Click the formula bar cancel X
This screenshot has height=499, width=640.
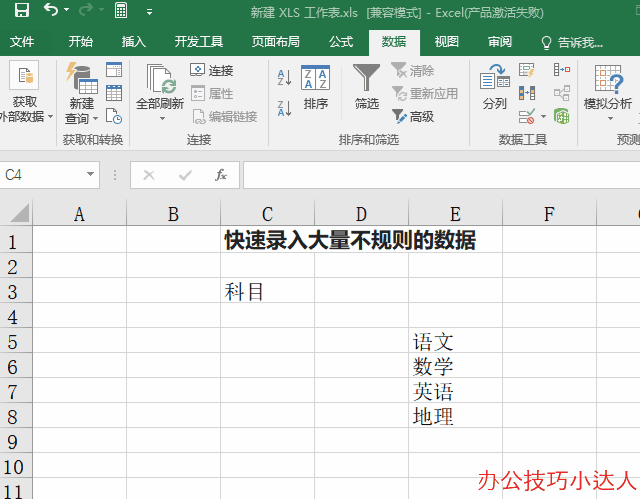click(x=149, y=175)
